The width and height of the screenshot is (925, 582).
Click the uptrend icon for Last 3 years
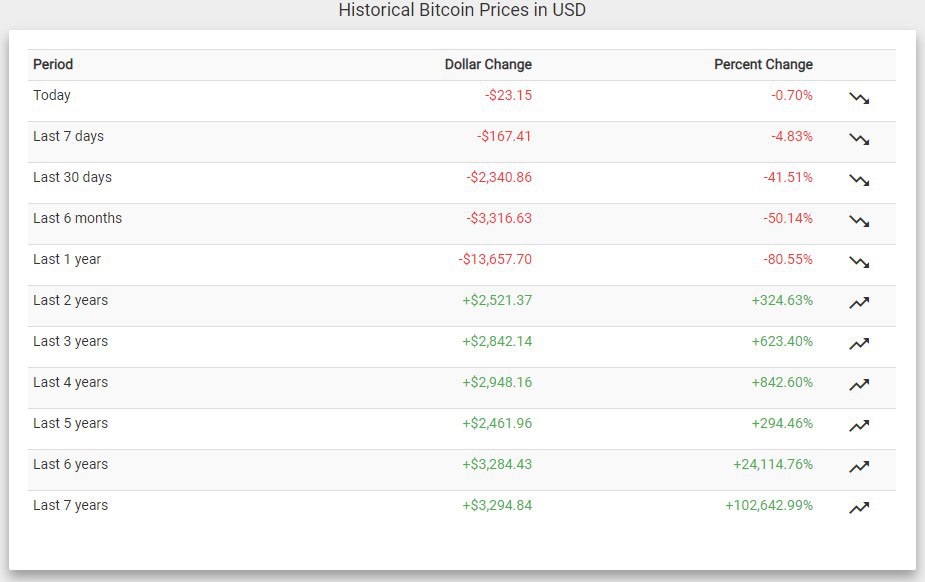(859, 343)
